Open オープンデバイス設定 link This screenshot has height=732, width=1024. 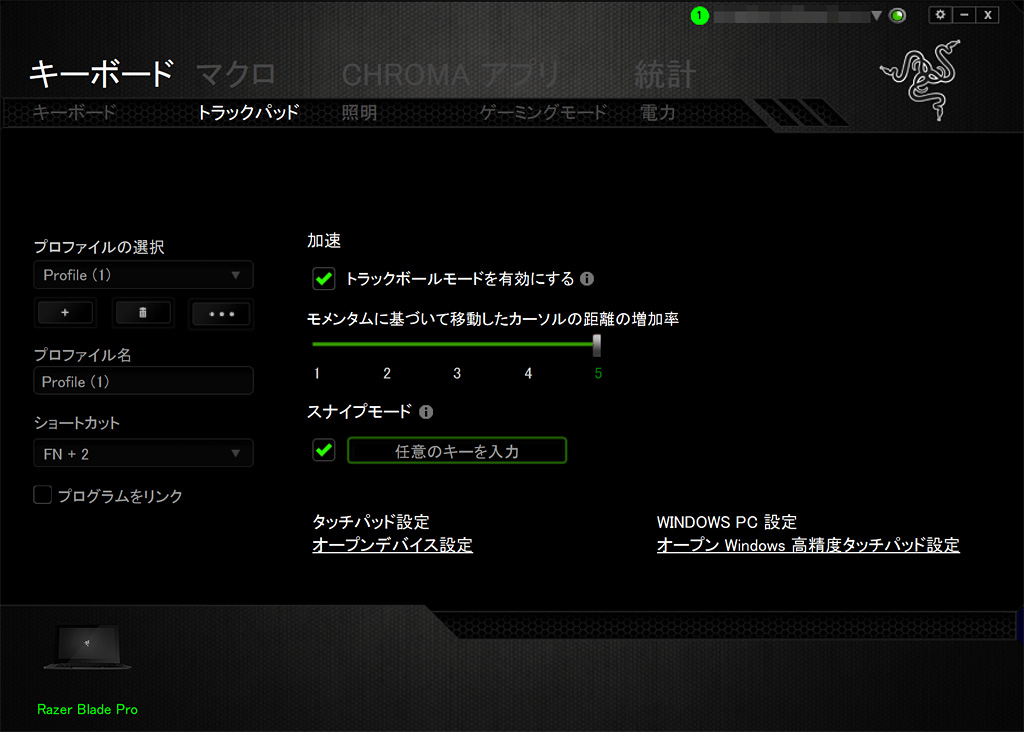(392, 545)
